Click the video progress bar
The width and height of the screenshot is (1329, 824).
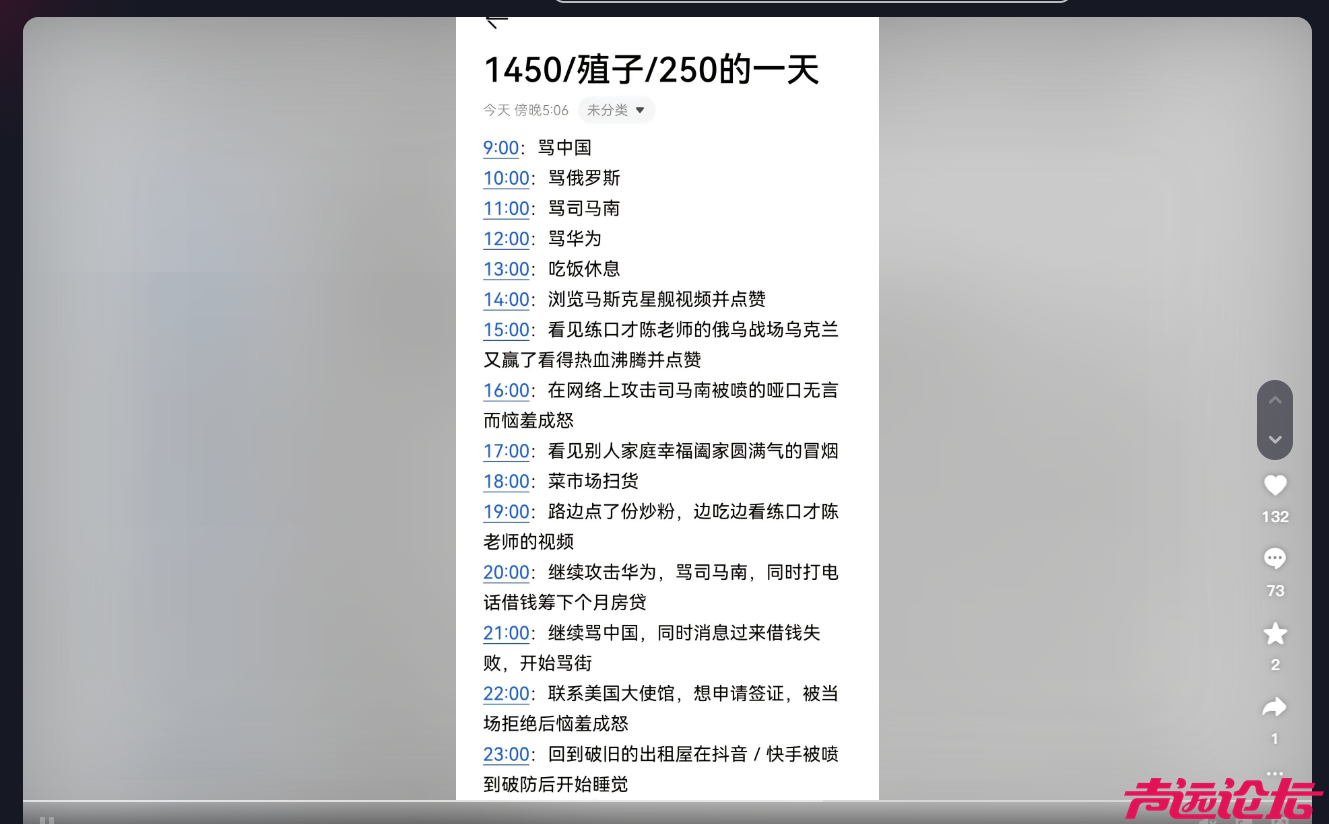pyautogui.click(x=667, y=801)
